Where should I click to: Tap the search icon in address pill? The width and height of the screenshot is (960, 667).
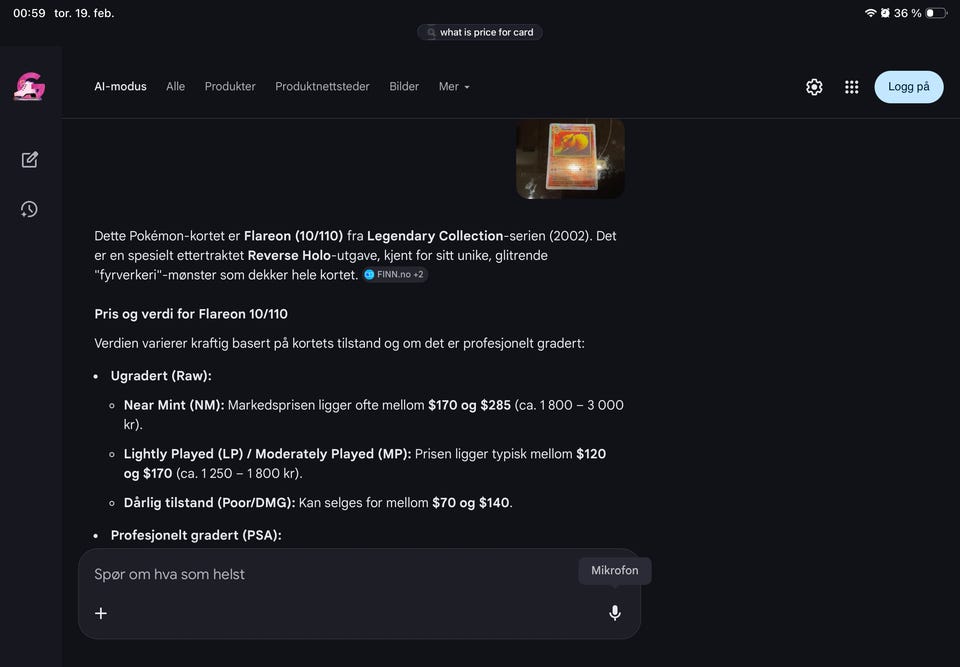click(x=431, y=32)
